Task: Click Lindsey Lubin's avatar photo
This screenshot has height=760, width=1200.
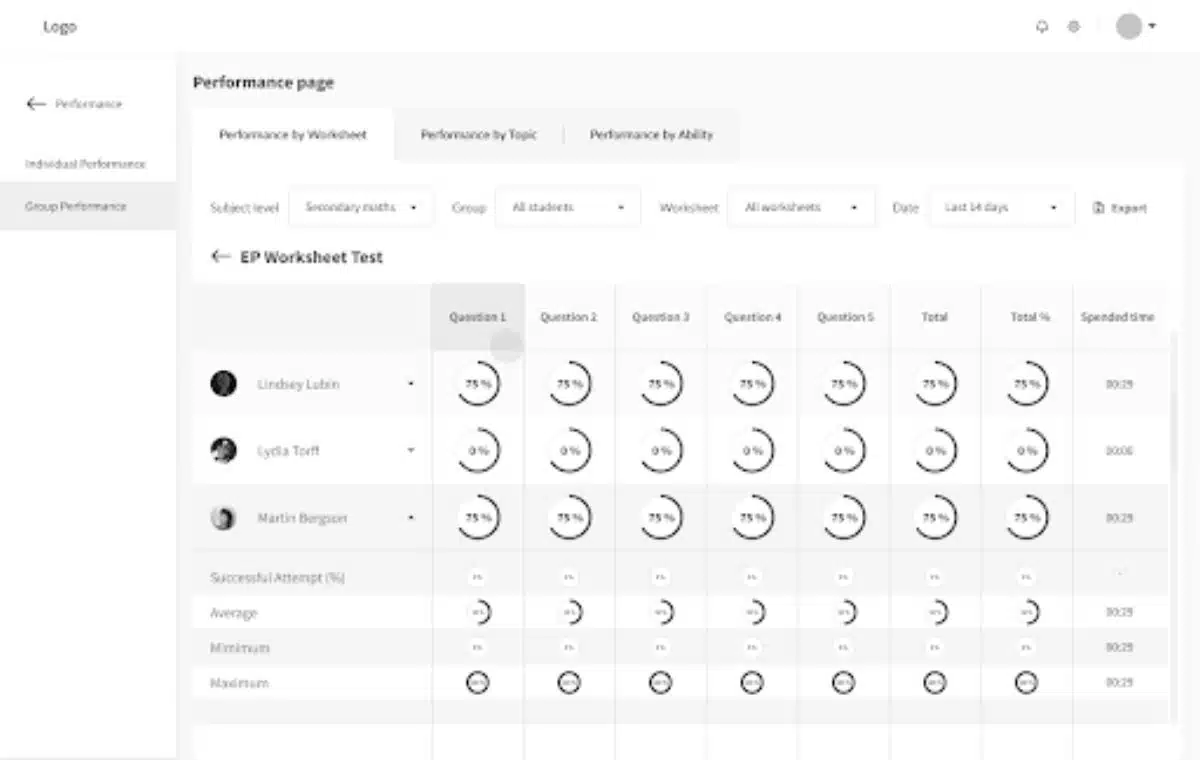Action: [224, 384]
